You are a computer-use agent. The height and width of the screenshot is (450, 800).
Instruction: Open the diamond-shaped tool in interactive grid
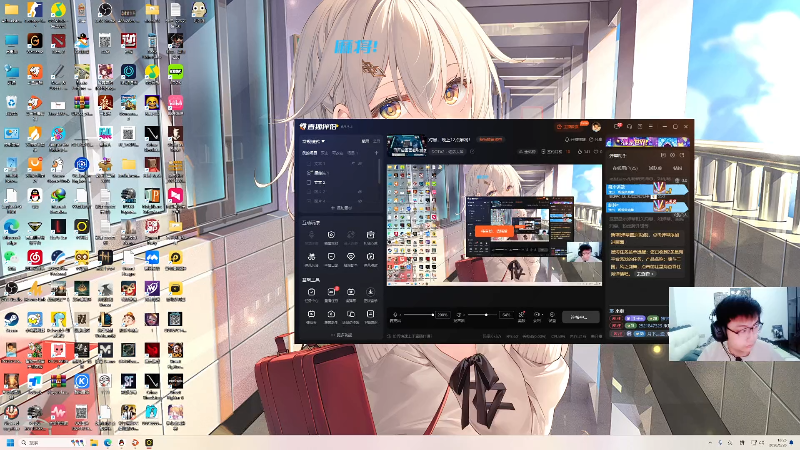tap(351, 257)
